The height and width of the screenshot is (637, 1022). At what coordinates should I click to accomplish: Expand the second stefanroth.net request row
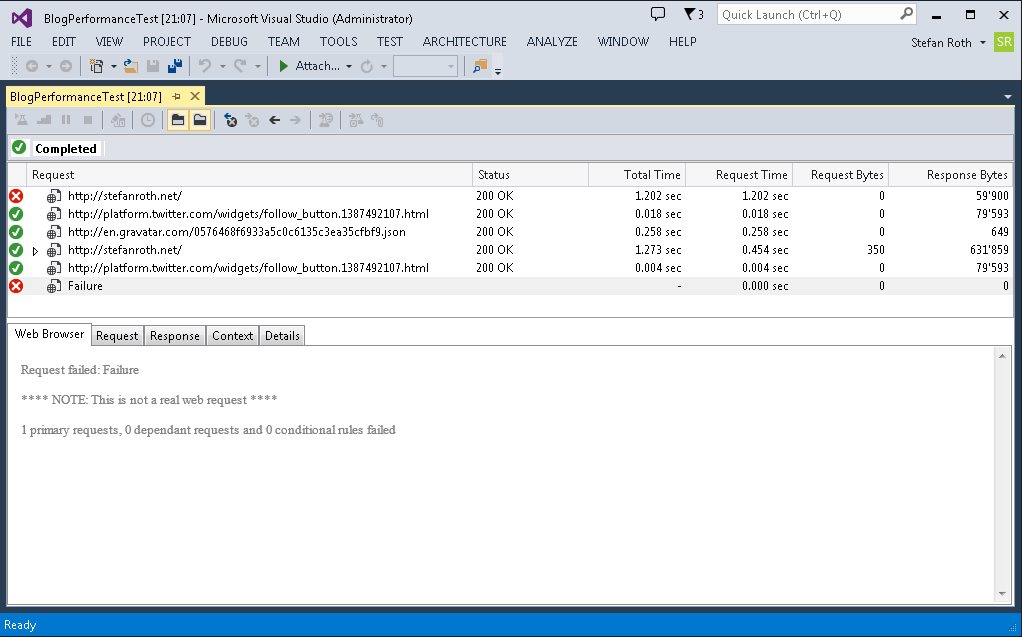35,250
